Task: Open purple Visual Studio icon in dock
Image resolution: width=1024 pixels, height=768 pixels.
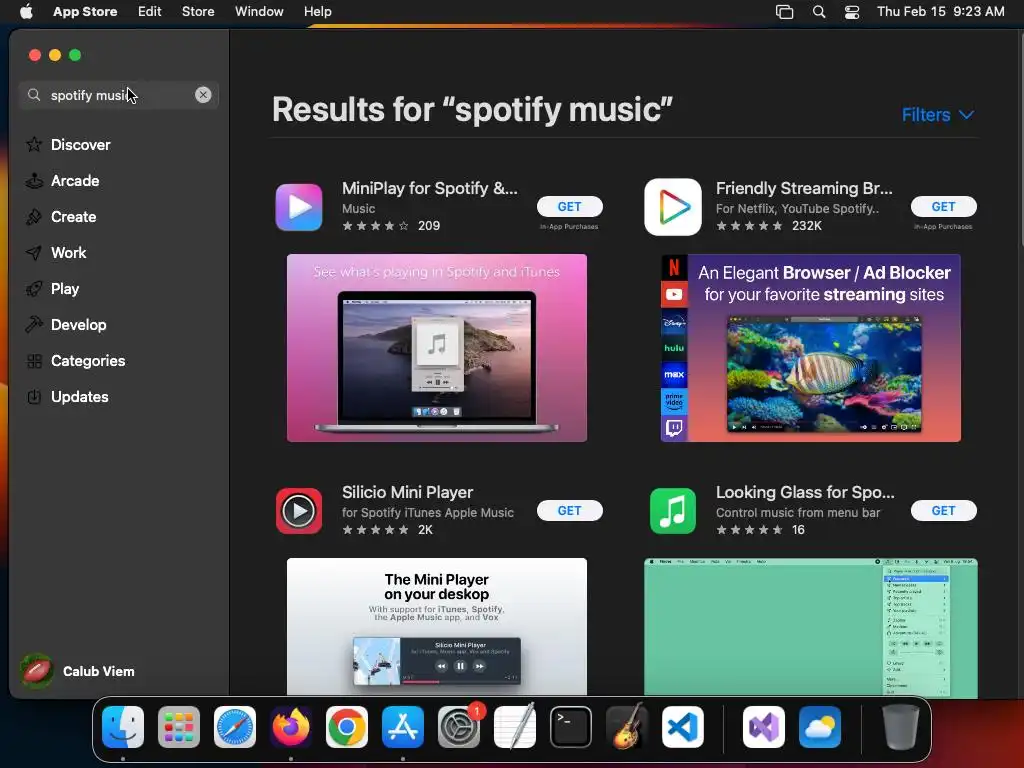Action: 763,727
